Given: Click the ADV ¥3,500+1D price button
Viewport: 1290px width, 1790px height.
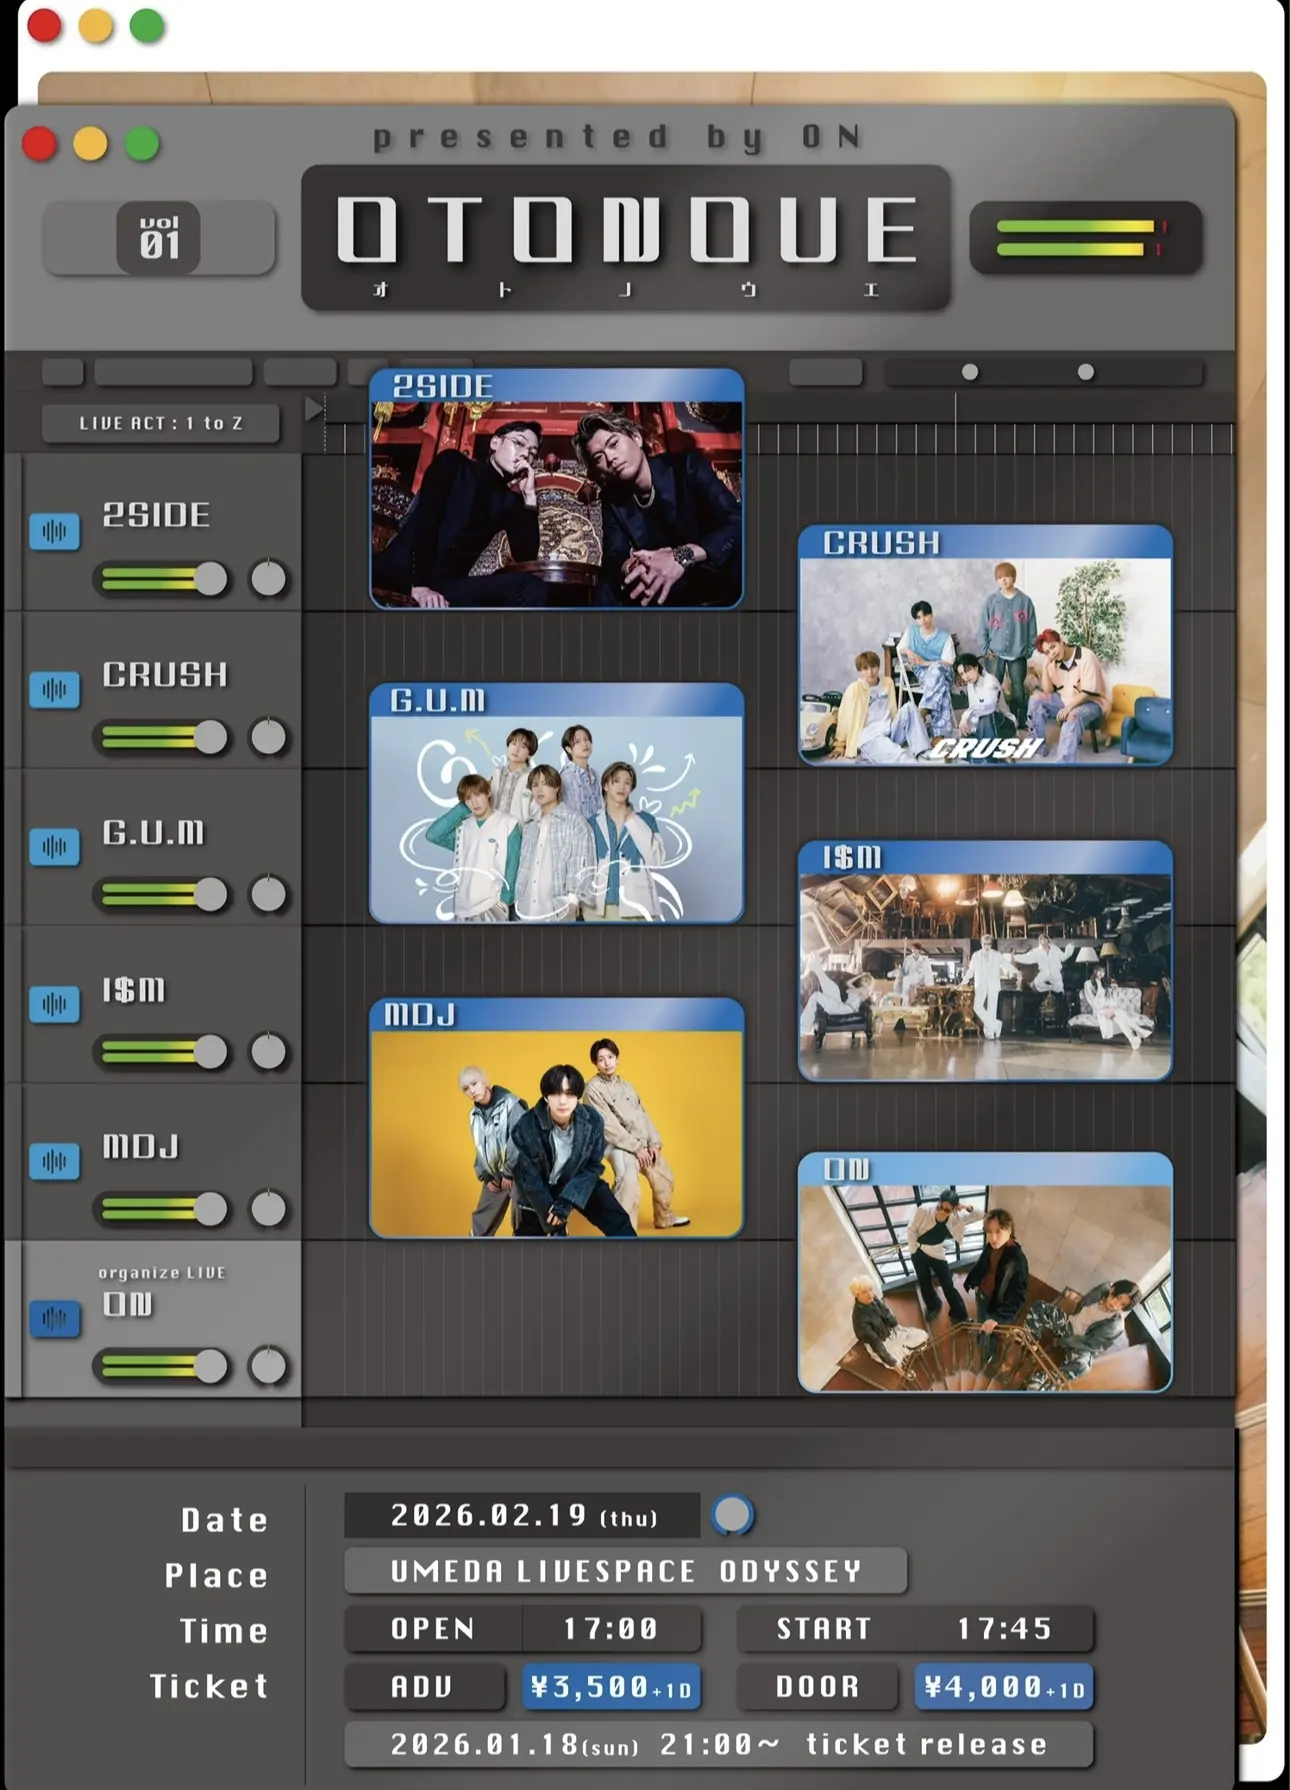Looking at the screenshot, I should click(x=610, y=1688).
